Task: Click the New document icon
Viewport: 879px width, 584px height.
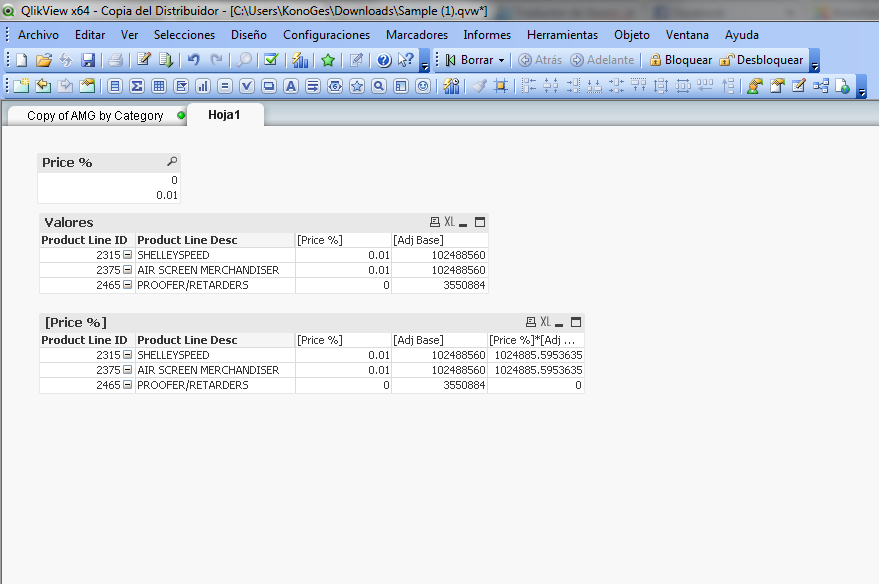Action: point(21,60)
